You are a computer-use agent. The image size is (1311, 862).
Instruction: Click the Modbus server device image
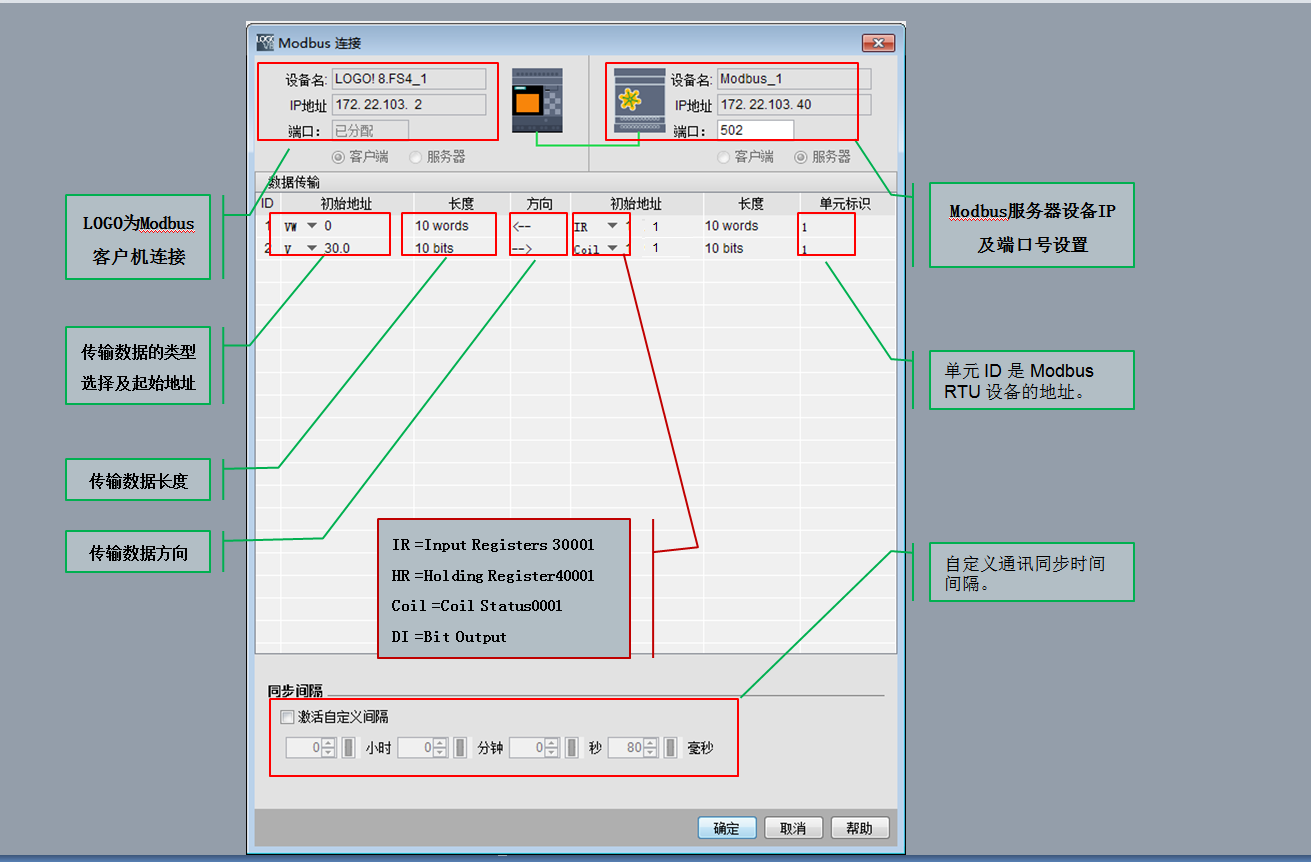639,100
